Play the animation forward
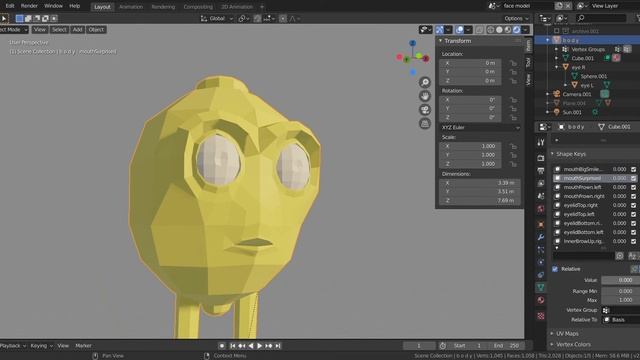Screen dimensions: 640x360 click(260, 346)
